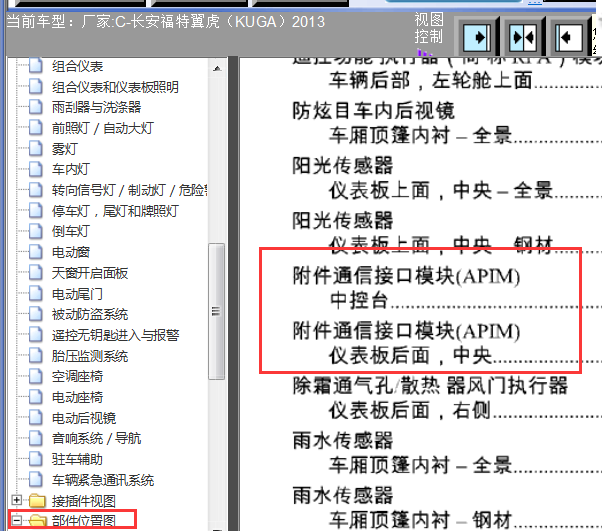Image resolution: width=602 pixels, height=531 pixels.
Task: Open the 电动座椅 document icon
Action: tap(36, 397)
